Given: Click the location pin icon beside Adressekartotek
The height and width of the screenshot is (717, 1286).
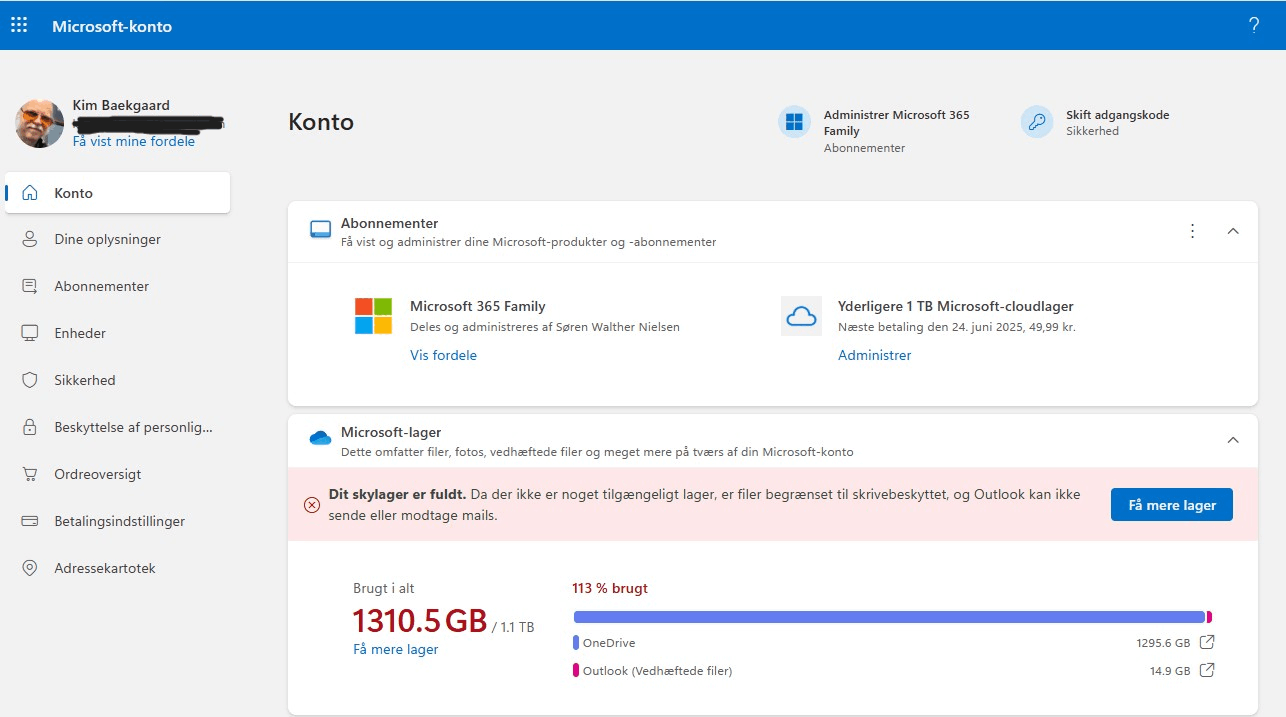Looking at the screenshot, I should (x=30, y=569).
